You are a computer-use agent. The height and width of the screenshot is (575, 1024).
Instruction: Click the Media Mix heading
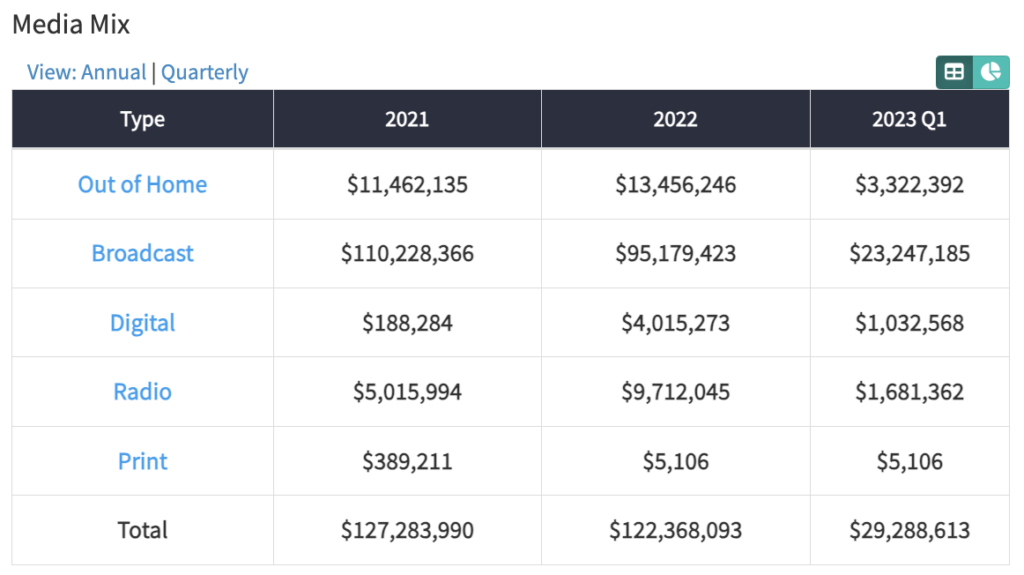coord(71,24)
